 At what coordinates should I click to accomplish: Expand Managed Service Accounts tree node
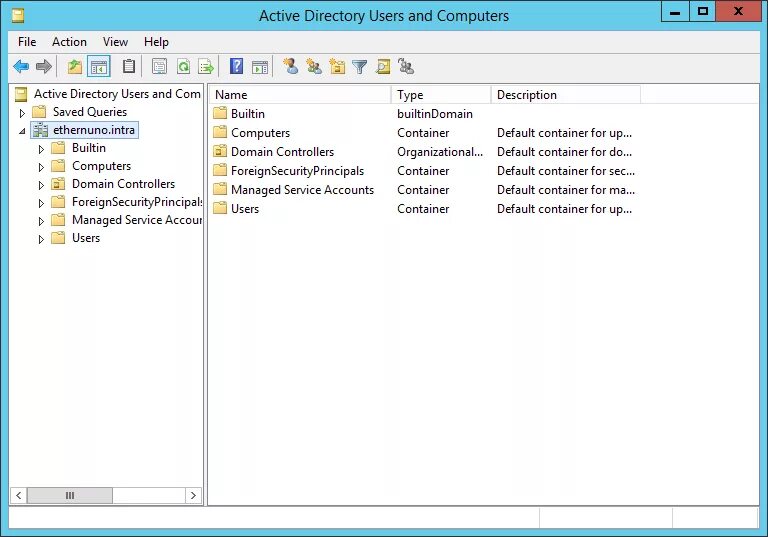click(x=41, y=221)
